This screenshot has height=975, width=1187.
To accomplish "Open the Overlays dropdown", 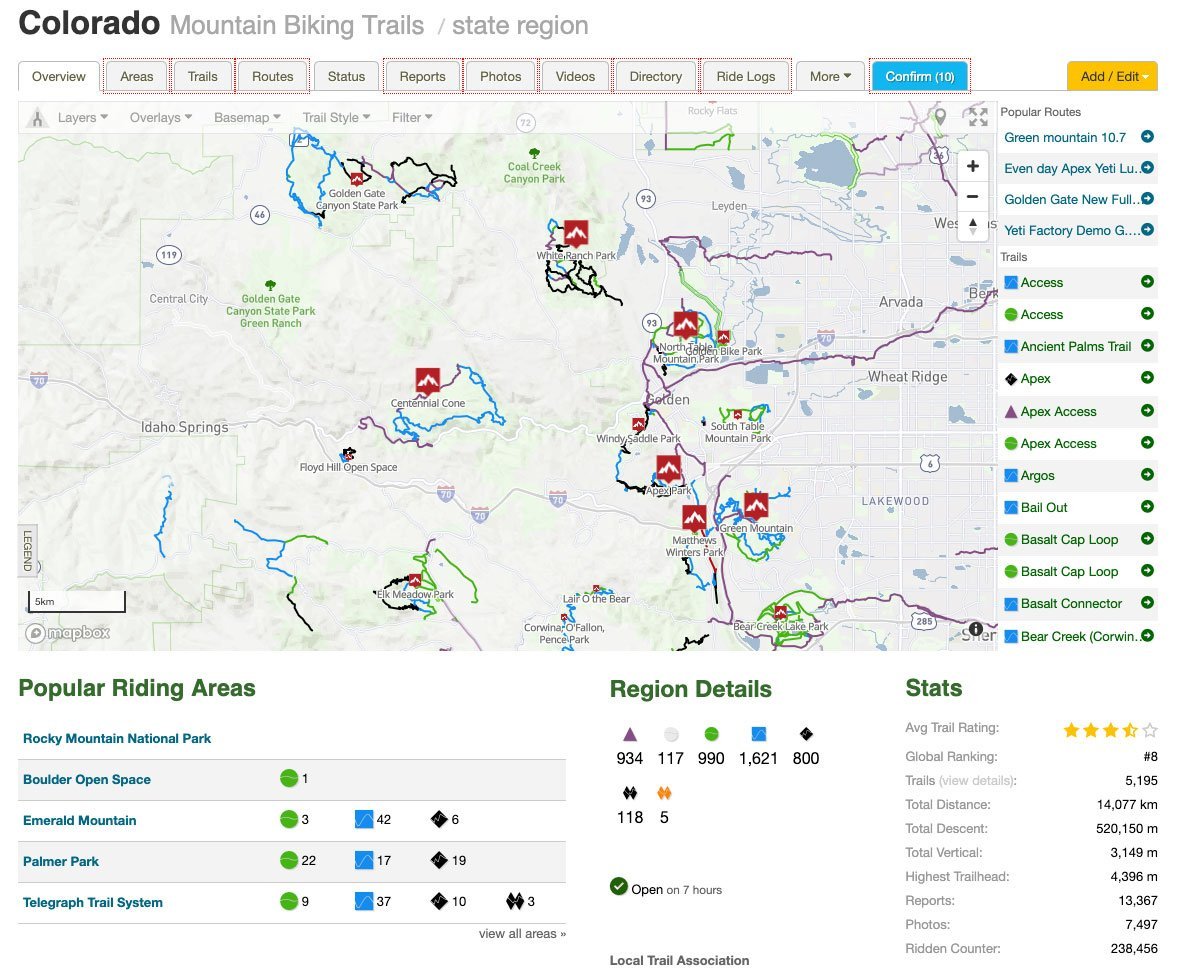I will coord(160,117).
